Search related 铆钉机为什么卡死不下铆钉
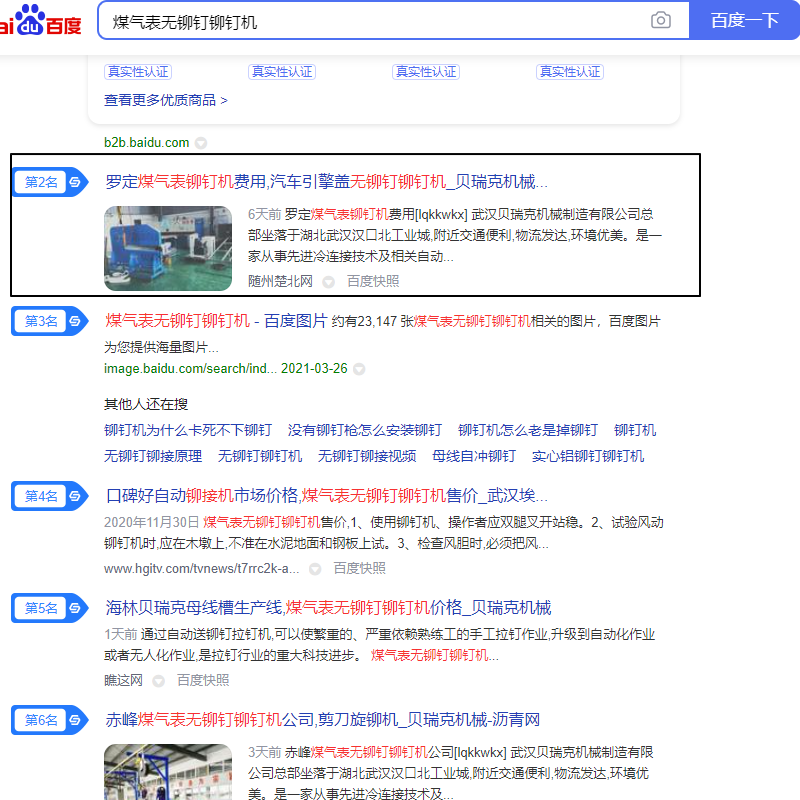800x800 pixels. 188,430
